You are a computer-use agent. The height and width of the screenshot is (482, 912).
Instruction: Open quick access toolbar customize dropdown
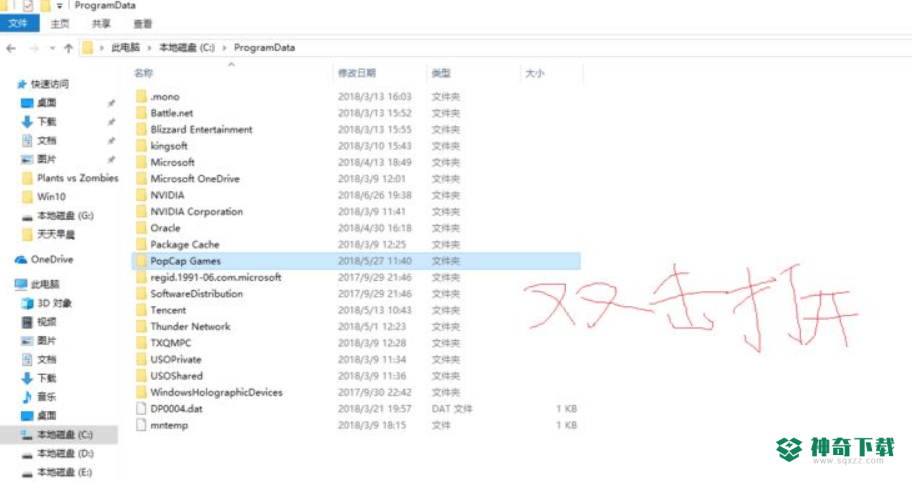pos(59,6)
